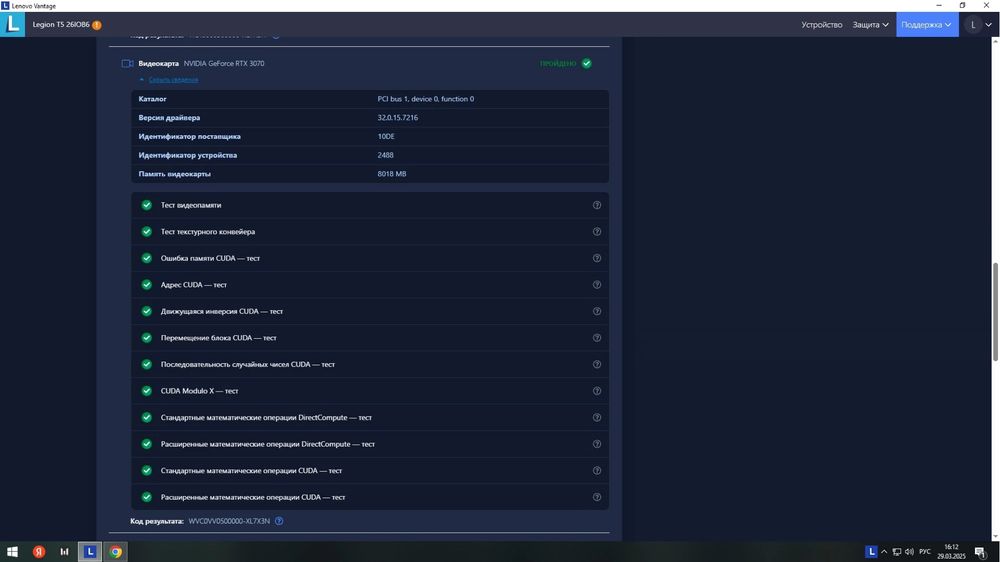This screenshot has width=1000, height=562.
Task: Click the orange warning badge beside Legion T5
Action: pos(97,25)
